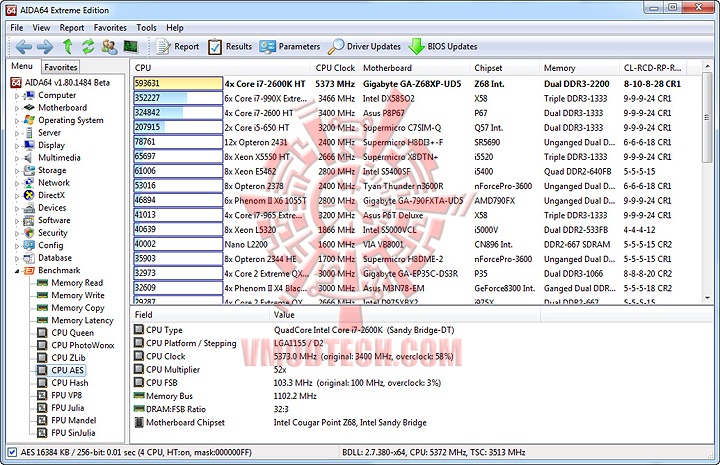
Task: Select the DirectX tree item
Action: pyautogui.click(x=51, y=195)
